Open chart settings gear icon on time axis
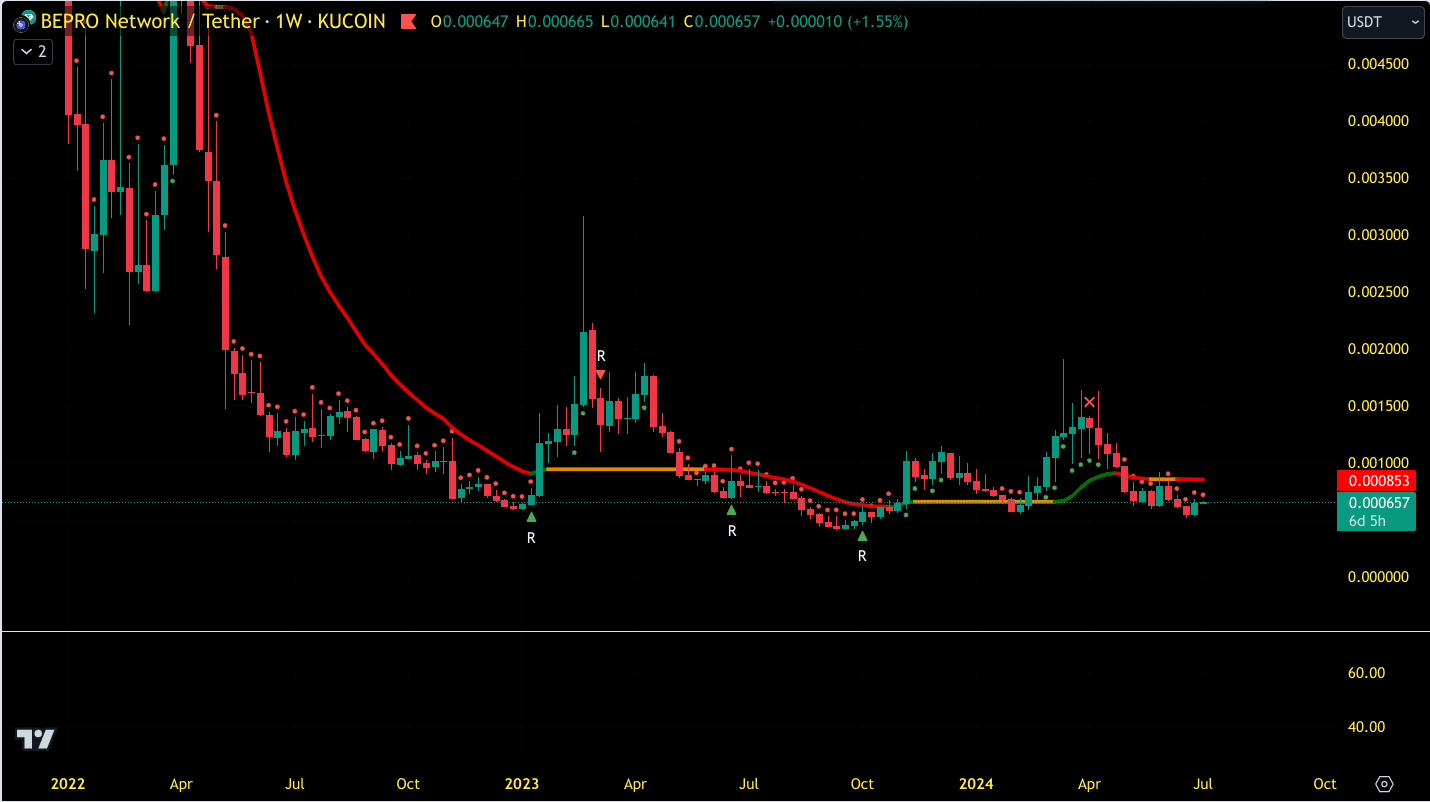Viewport: 1430px width, 802px height. tap(1384, 783)
